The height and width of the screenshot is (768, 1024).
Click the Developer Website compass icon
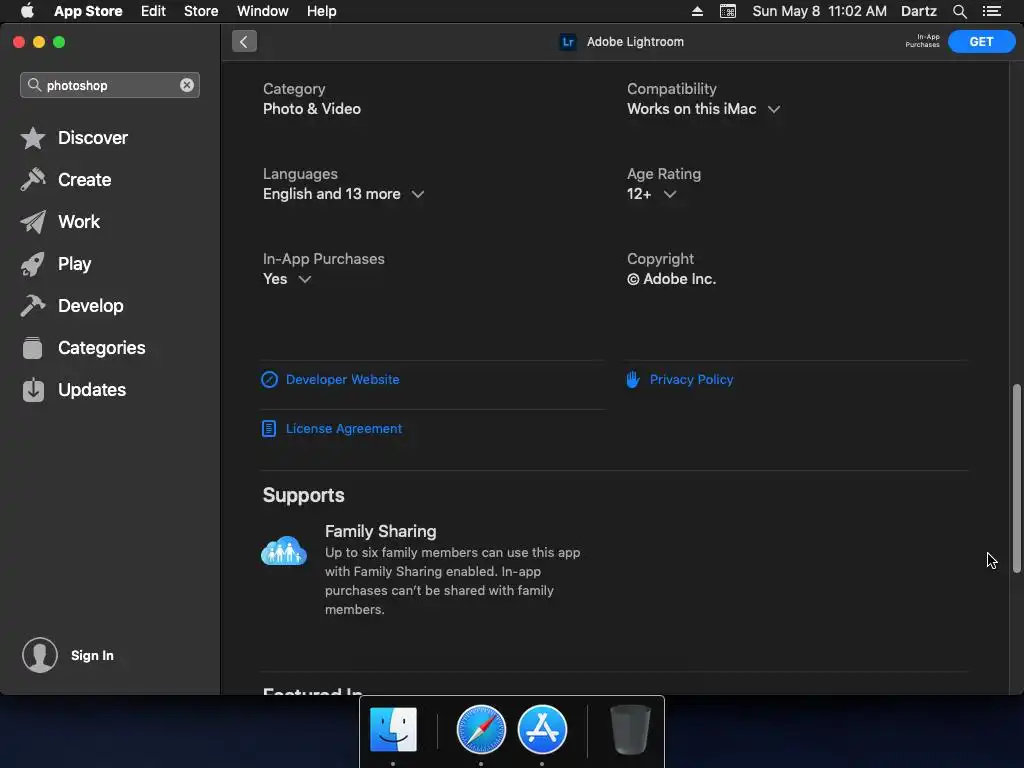[x=270, y=379]
